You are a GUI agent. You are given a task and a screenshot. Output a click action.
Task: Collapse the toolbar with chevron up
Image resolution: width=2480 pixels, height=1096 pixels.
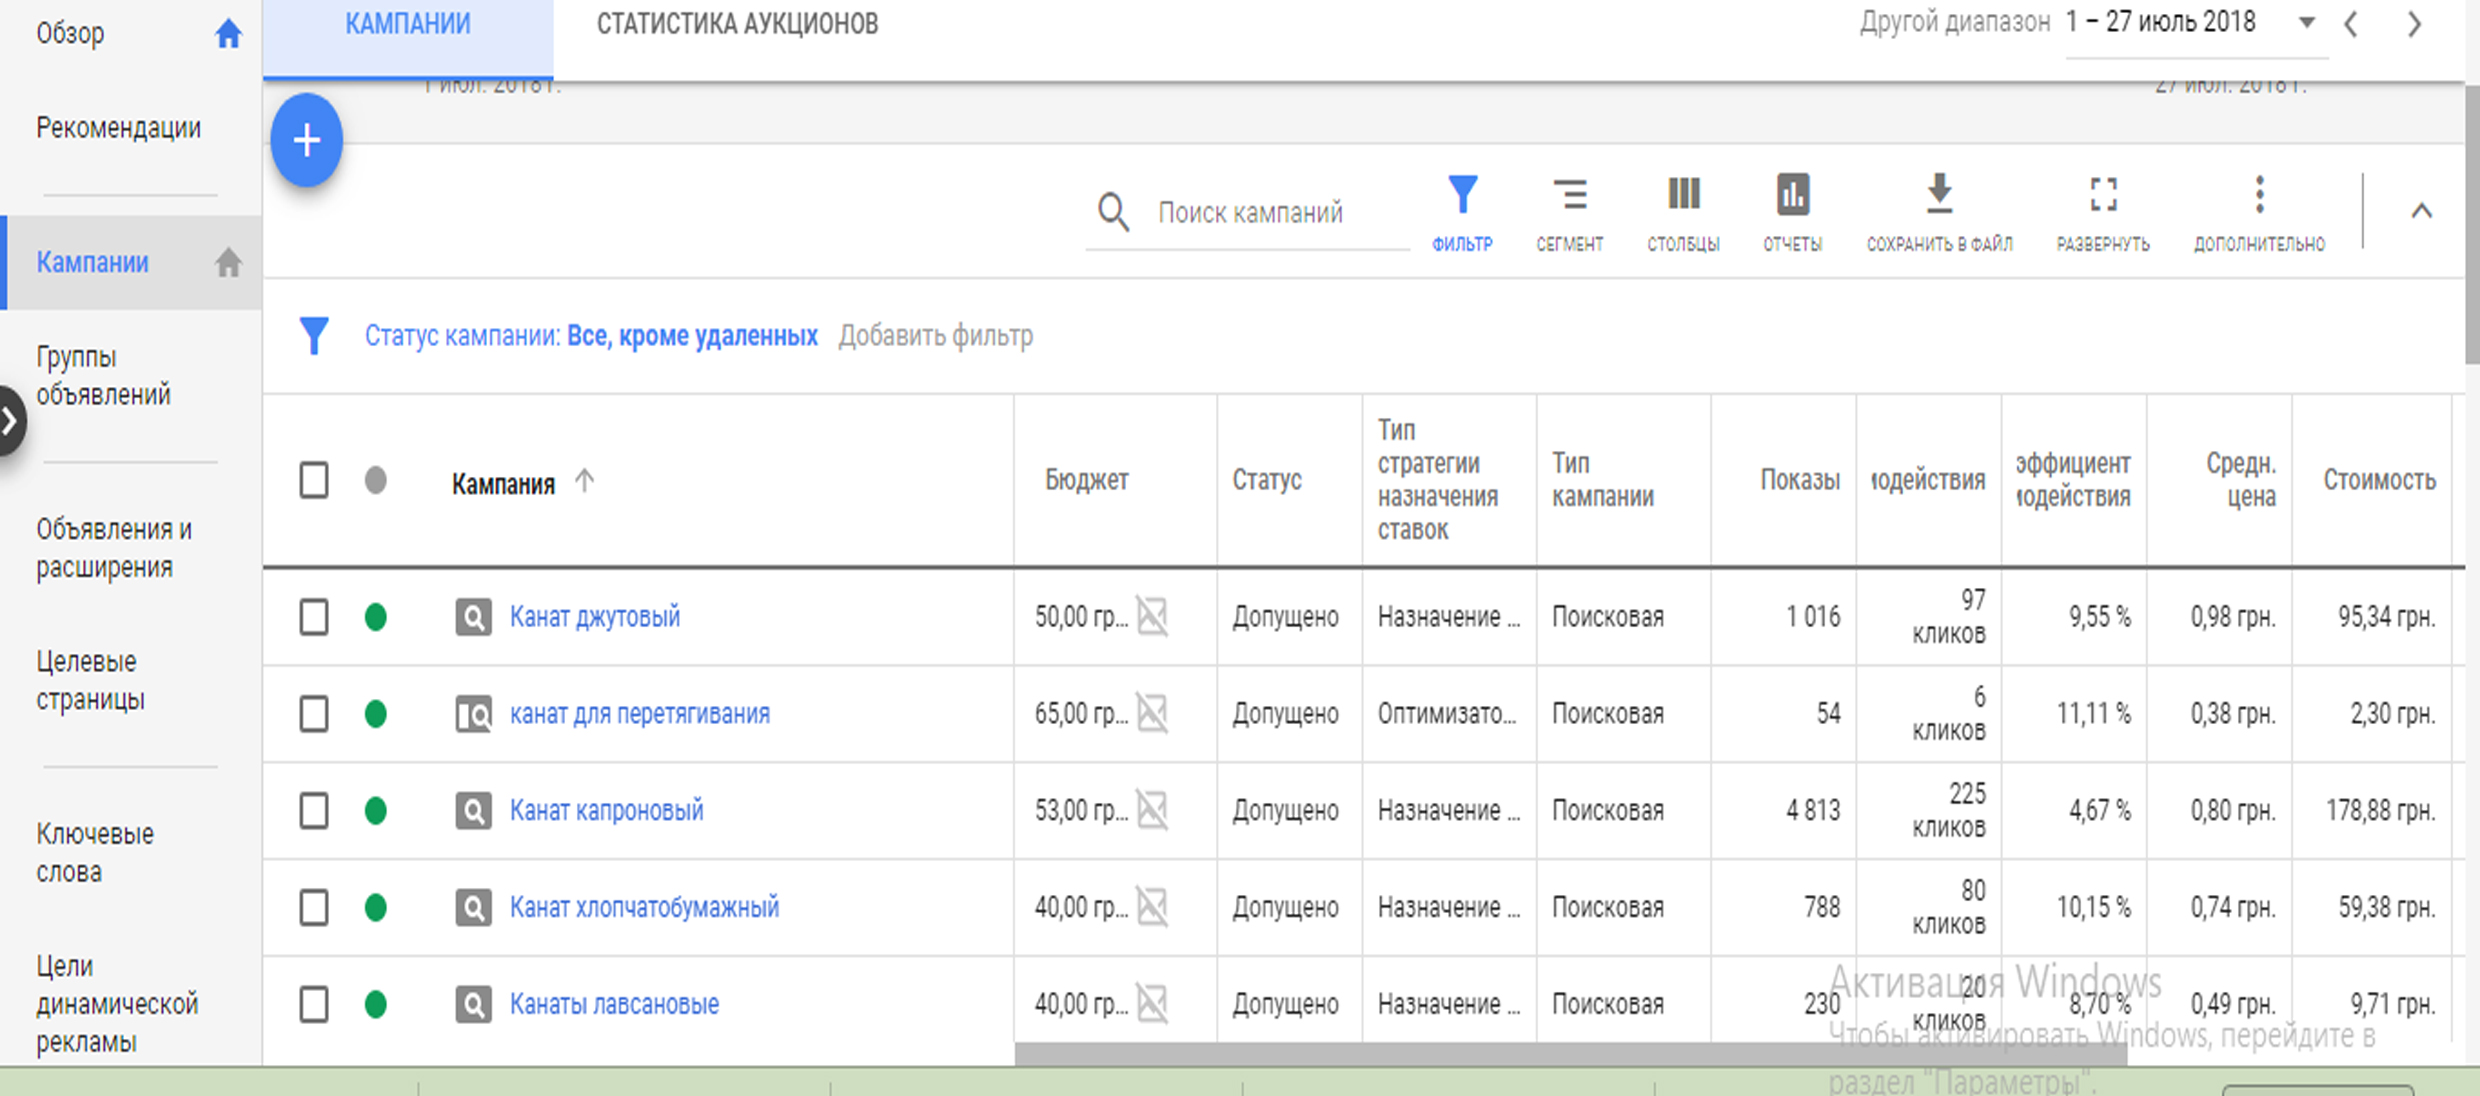point(2421,211)
